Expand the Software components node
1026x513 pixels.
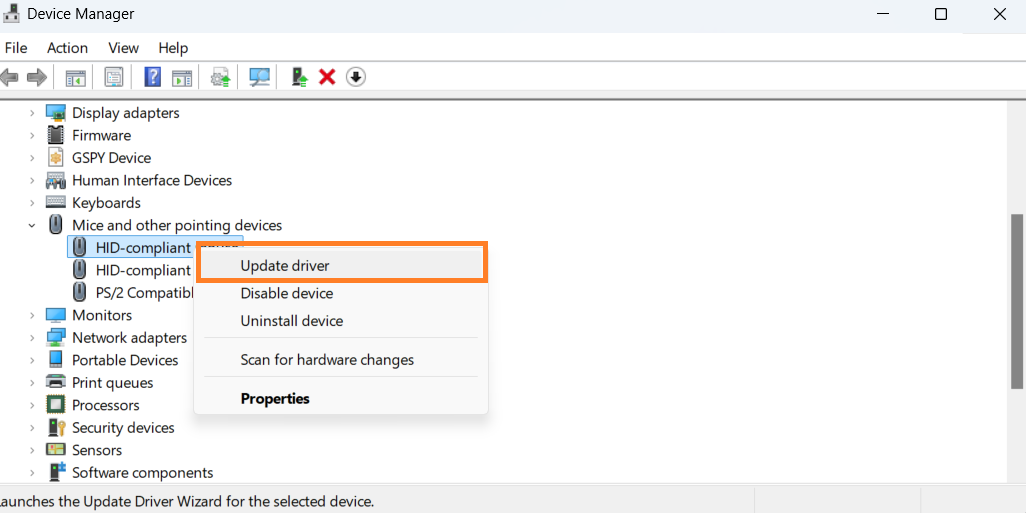(31, 472)
